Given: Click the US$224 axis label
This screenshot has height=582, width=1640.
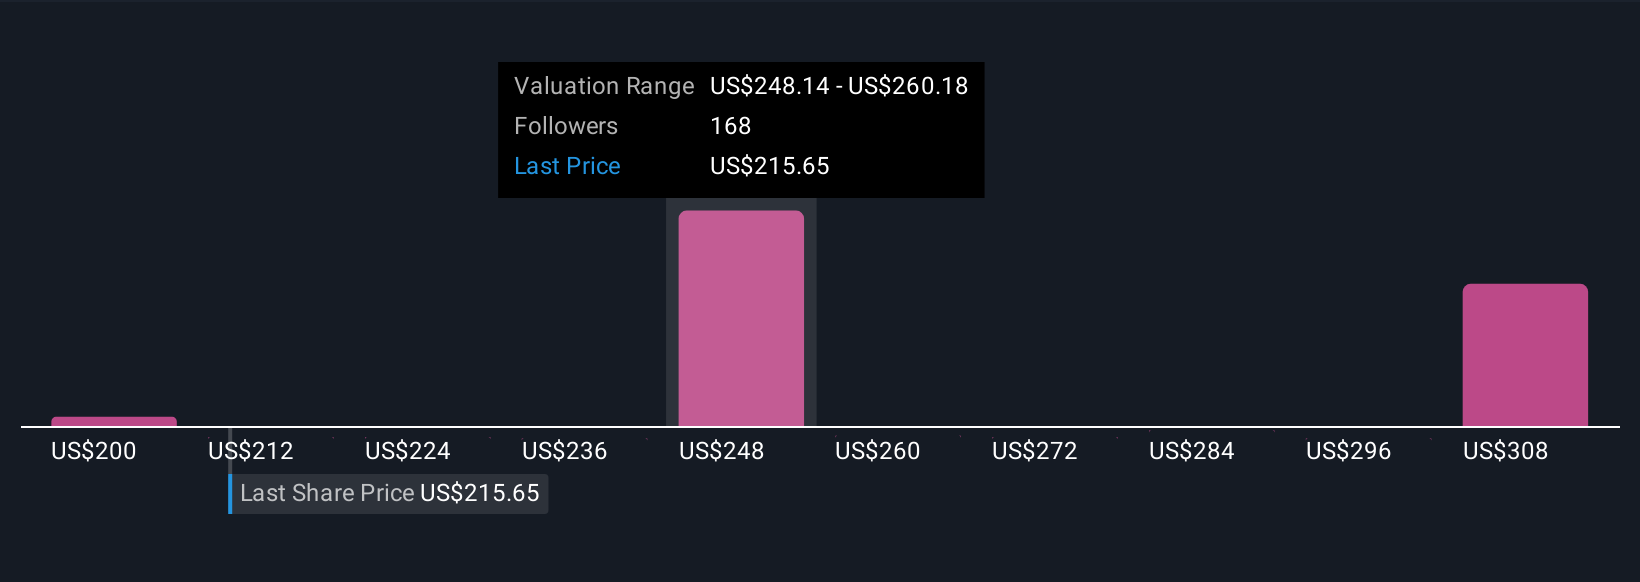Looking at the screenshot, I should click(x=408, y=451).
